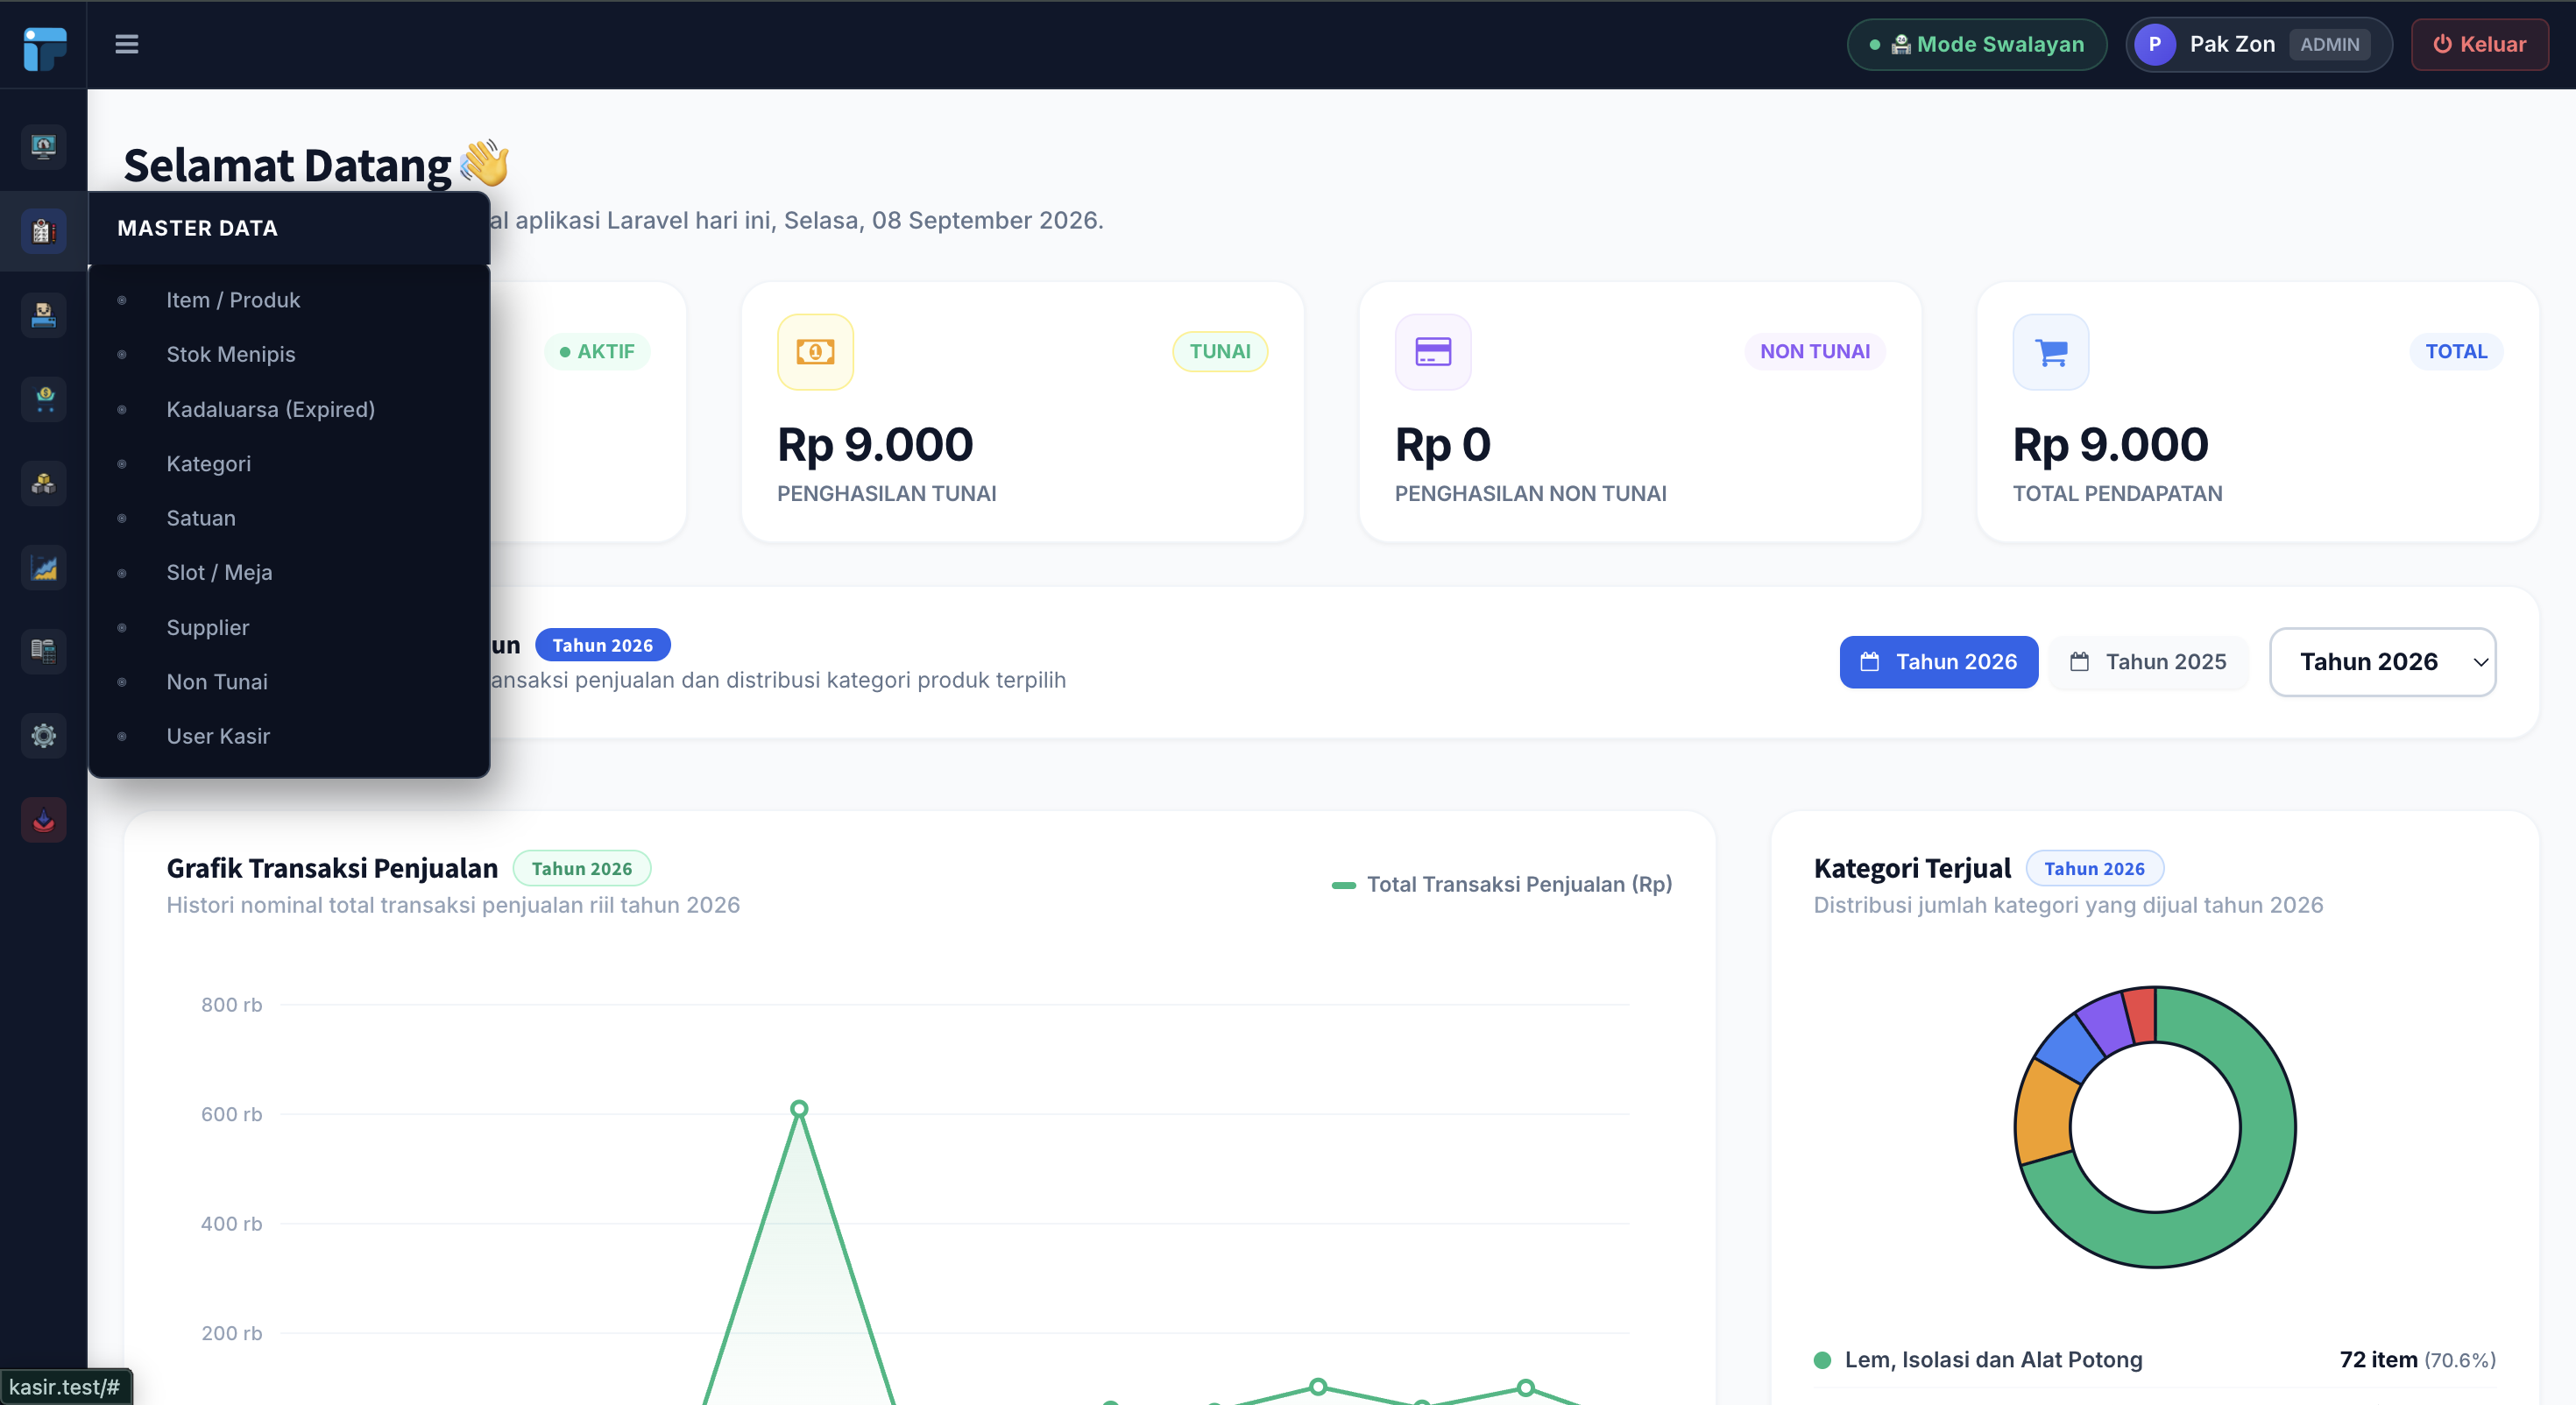The image size is (2576, 1405).
Task: Click the green Tahun 2026 badge on sales chart
Action: tap(582, 868)
